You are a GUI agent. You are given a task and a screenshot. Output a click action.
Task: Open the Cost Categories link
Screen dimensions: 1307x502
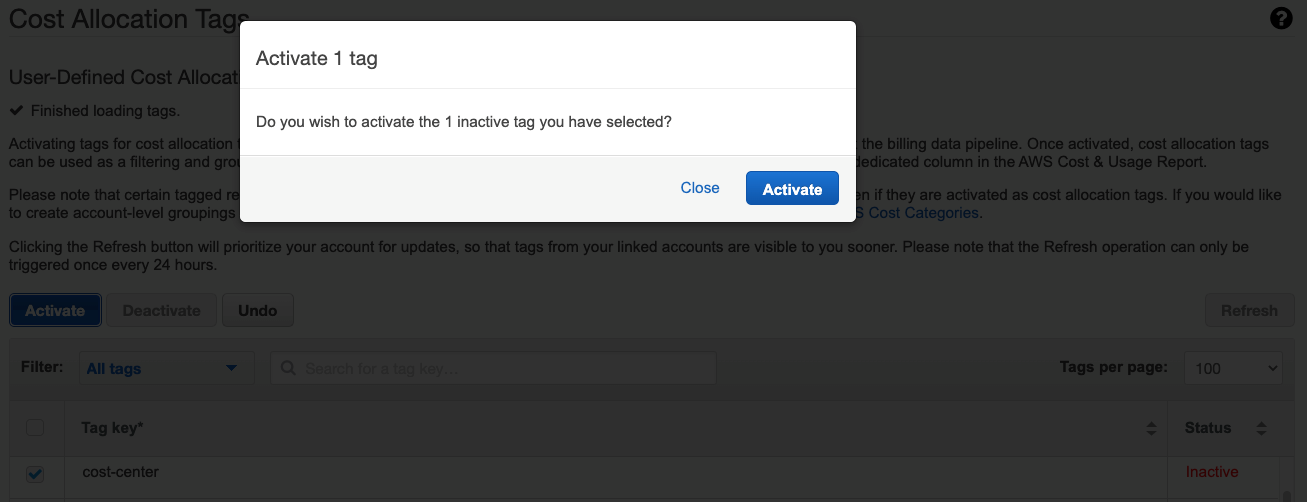(x=923, y=213)
